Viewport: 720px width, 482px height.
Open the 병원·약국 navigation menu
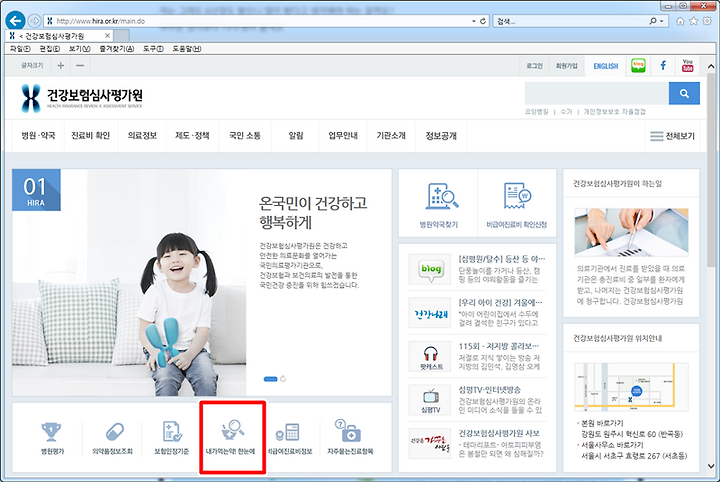[38, 135]
